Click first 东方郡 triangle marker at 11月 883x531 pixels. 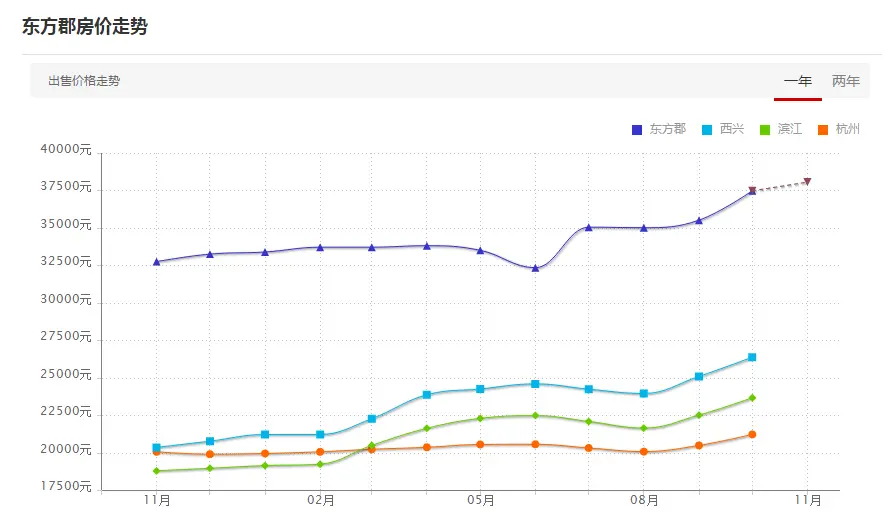point(157,261)
